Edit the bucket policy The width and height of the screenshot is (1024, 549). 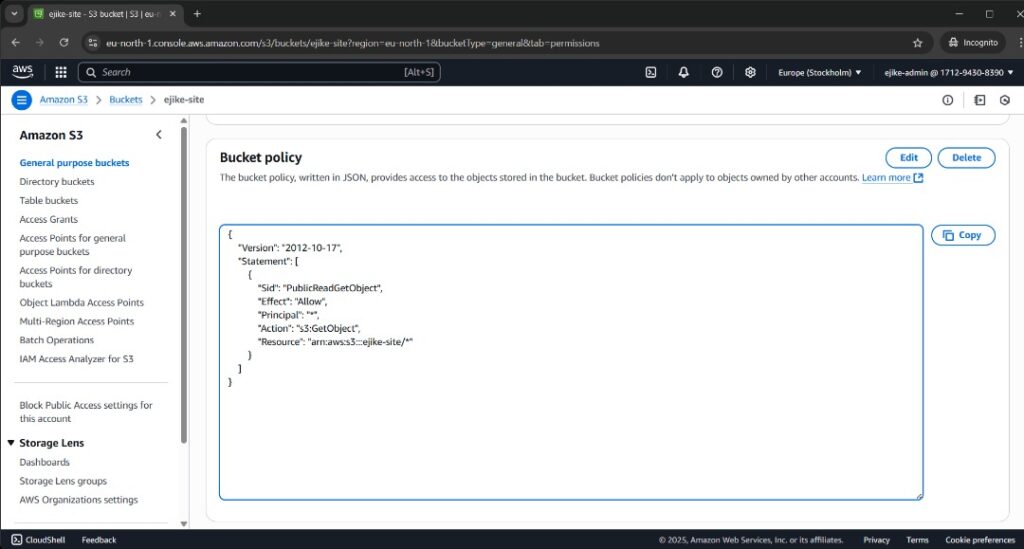[x=908, y=158]
